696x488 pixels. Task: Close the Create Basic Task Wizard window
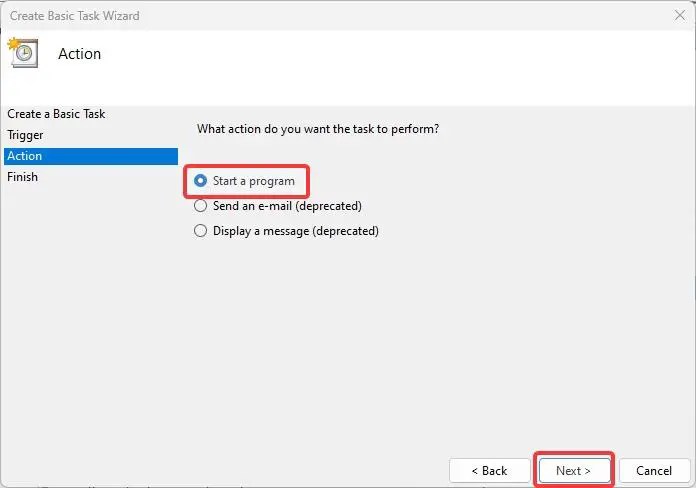[679, 16]
